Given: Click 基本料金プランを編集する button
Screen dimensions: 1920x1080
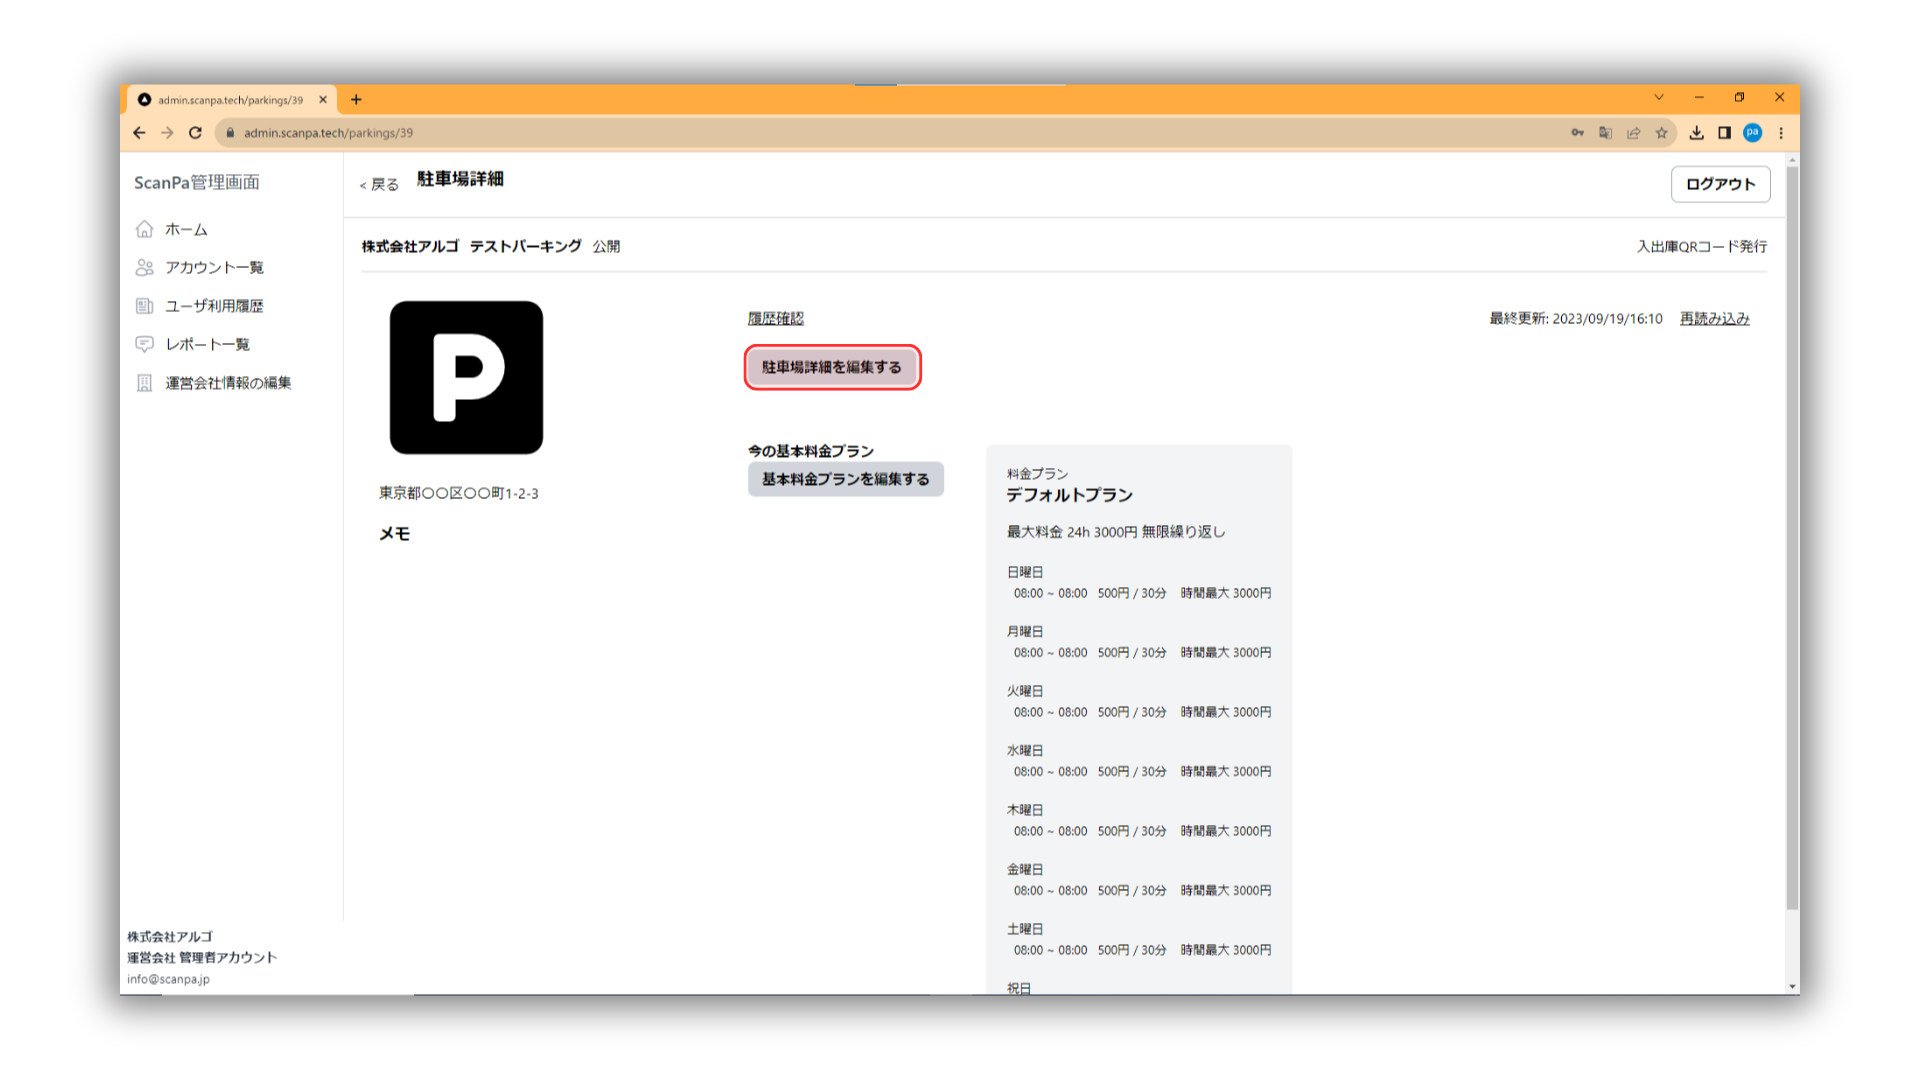Looking at the screenshot, I should (845, 479).
